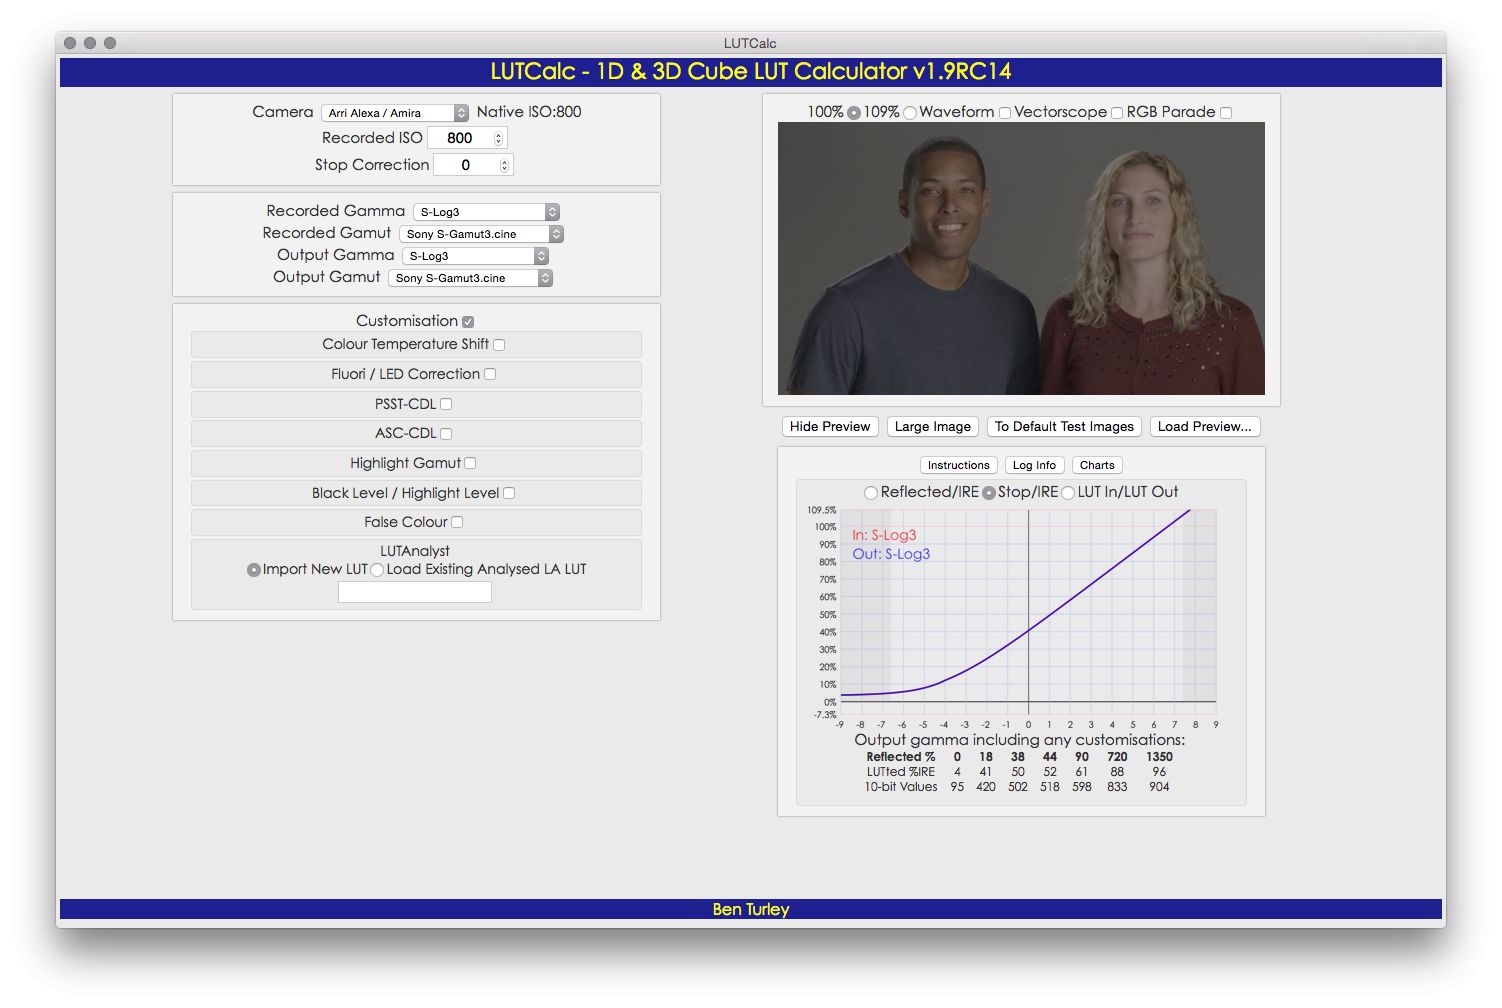This screenshot has width=1502, height=1008.
Task: Click the LUTAnalyst section heading
Action: pyautogui.click(x=415, y=551)
